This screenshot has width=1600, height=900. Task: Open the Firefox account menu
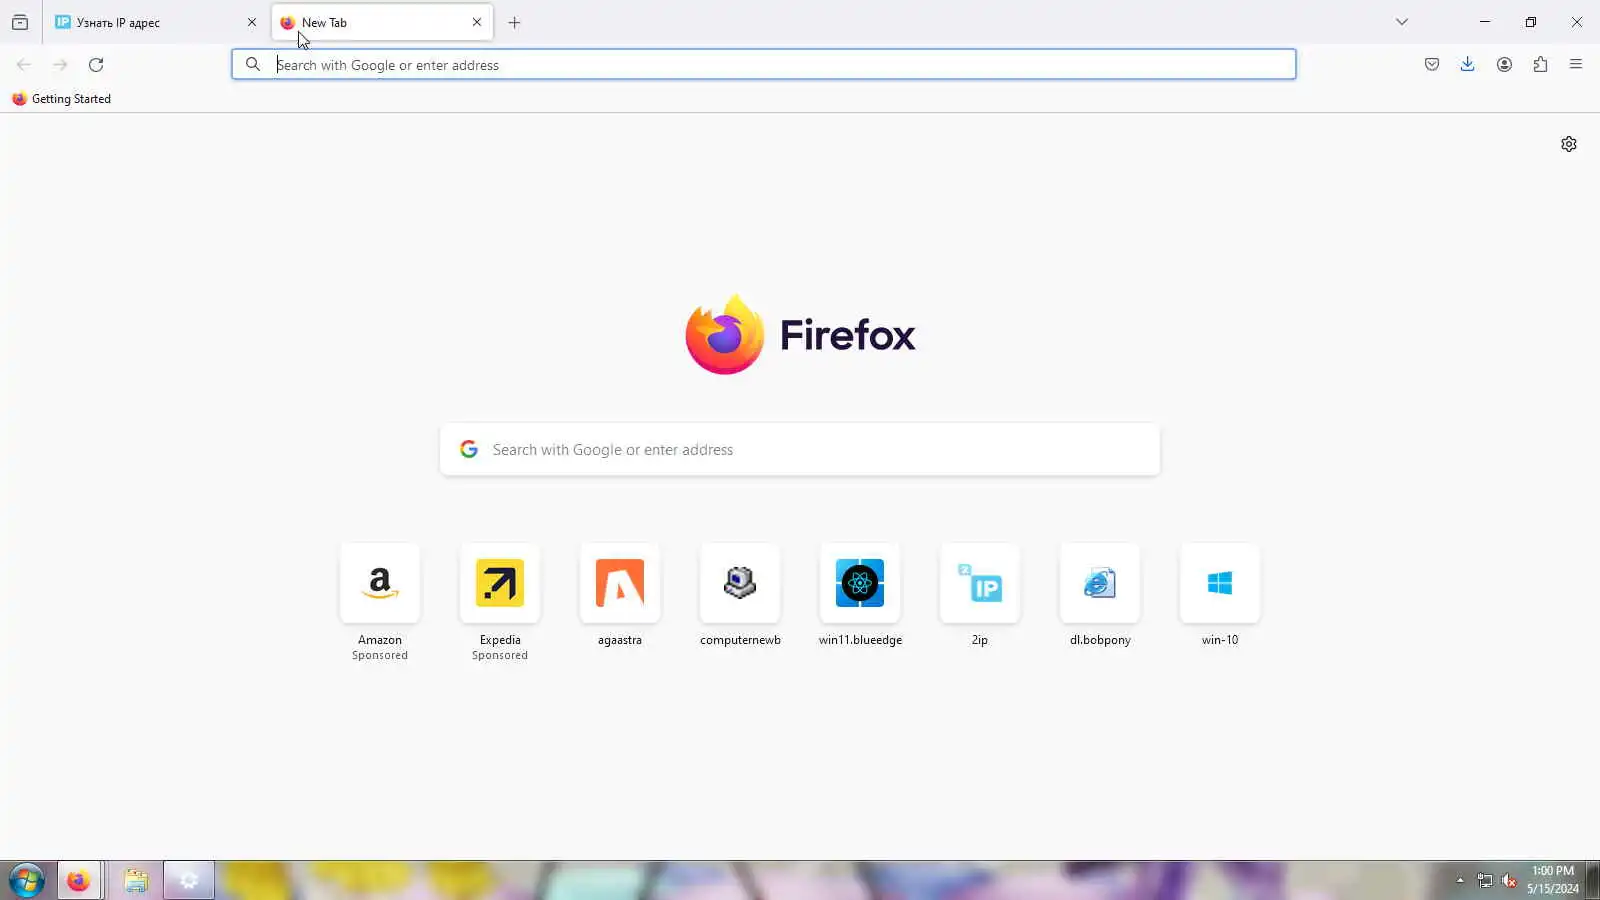pyautogui.click(x=1504, y=65)
